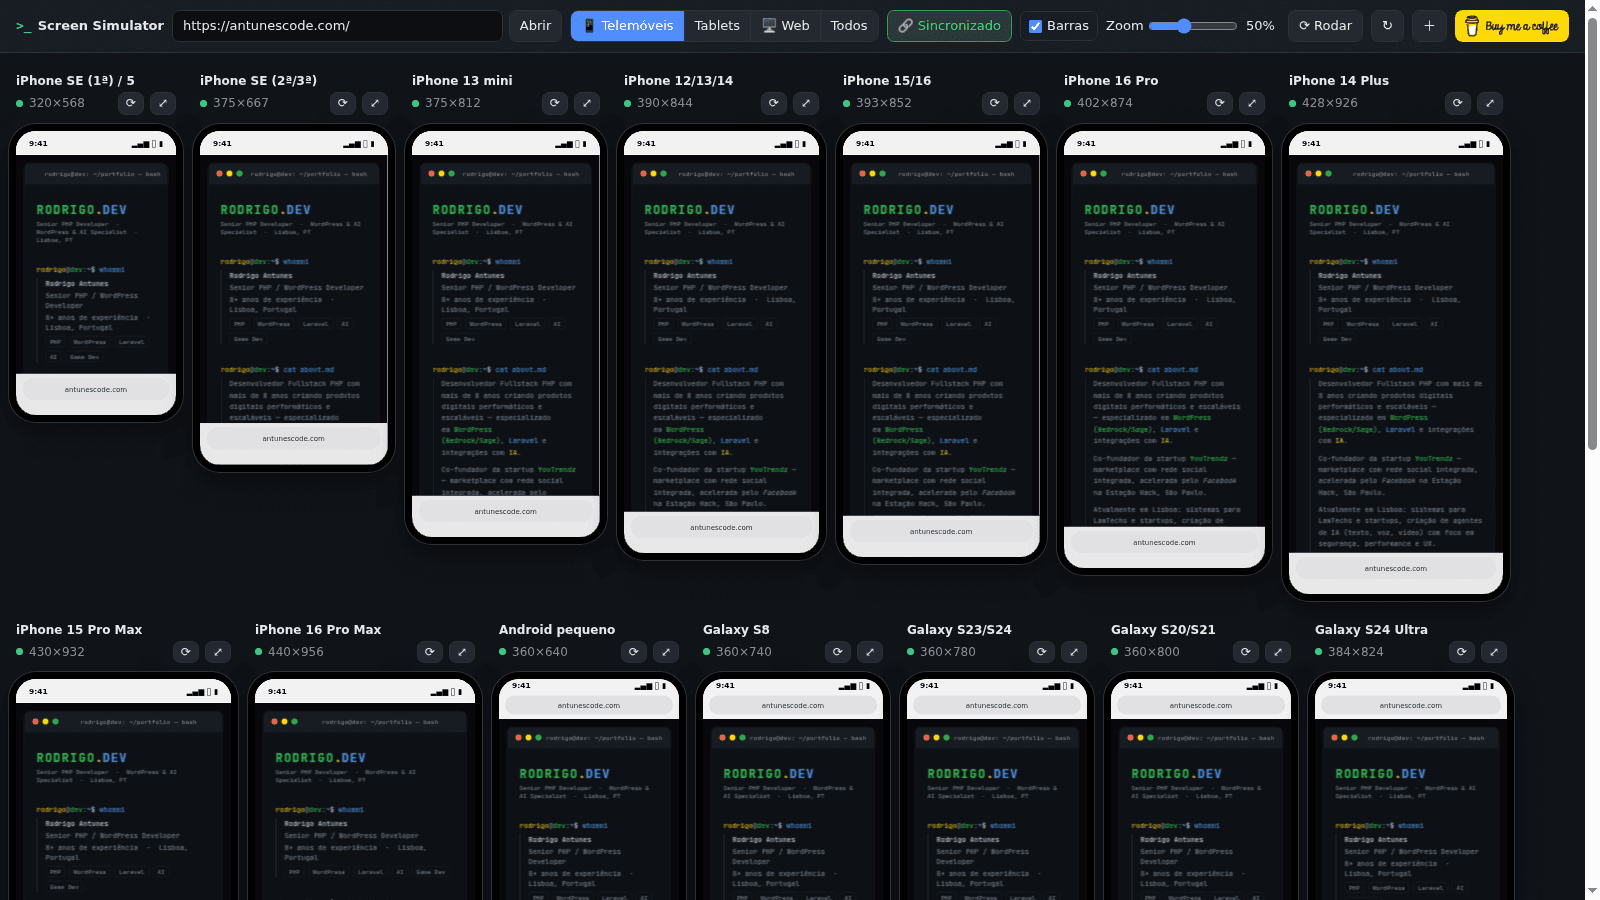Toggle the Barras checkbox
Viewport: 1600px width, 900px height.
click(1036, 26)
